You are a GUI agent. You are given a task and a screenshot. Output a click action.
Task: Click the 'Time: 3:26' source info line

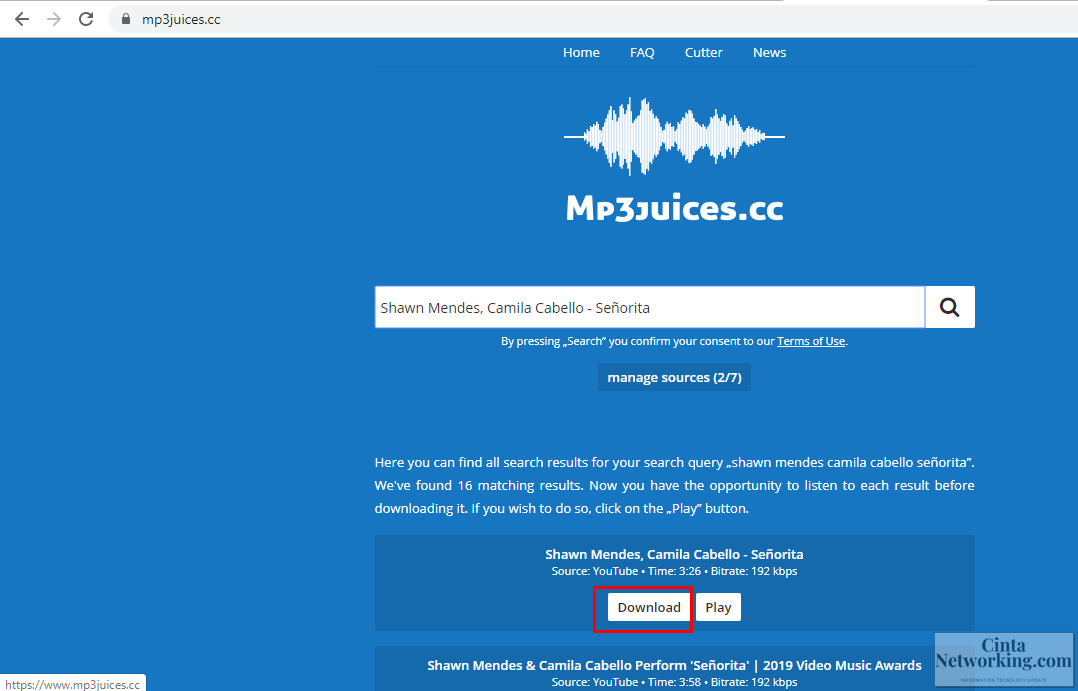tap(674, 571)
